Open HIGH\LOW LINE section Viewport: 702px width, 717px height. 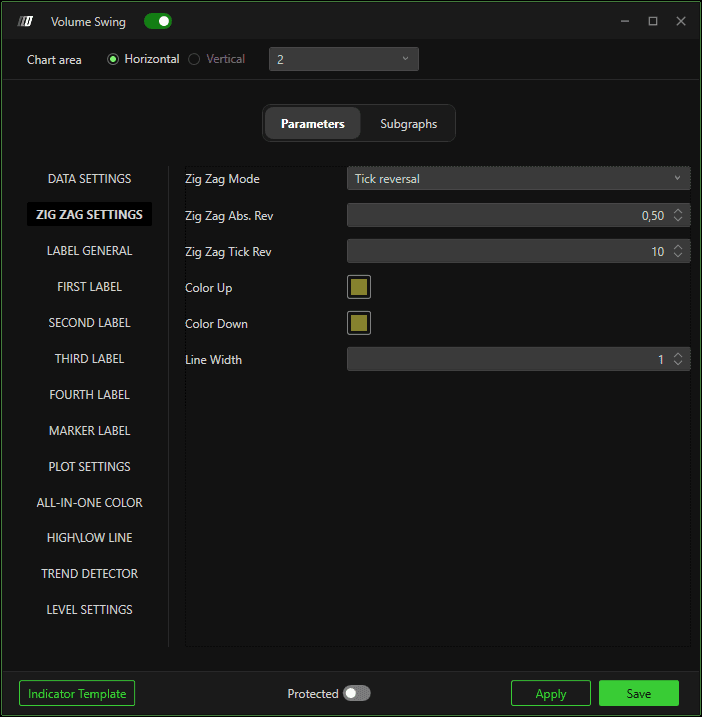(x=90, y=538)
